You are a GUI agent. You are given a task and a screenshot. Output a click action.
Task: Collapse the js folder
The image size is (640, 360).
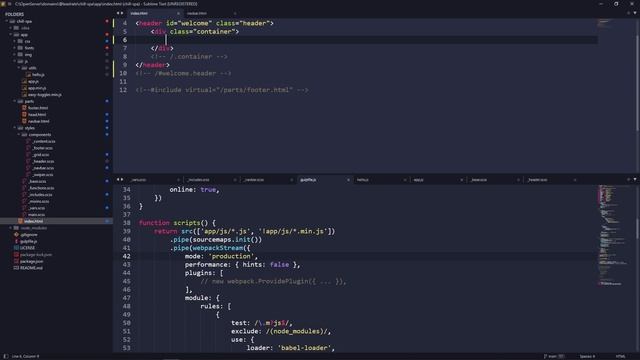[15, 61]
